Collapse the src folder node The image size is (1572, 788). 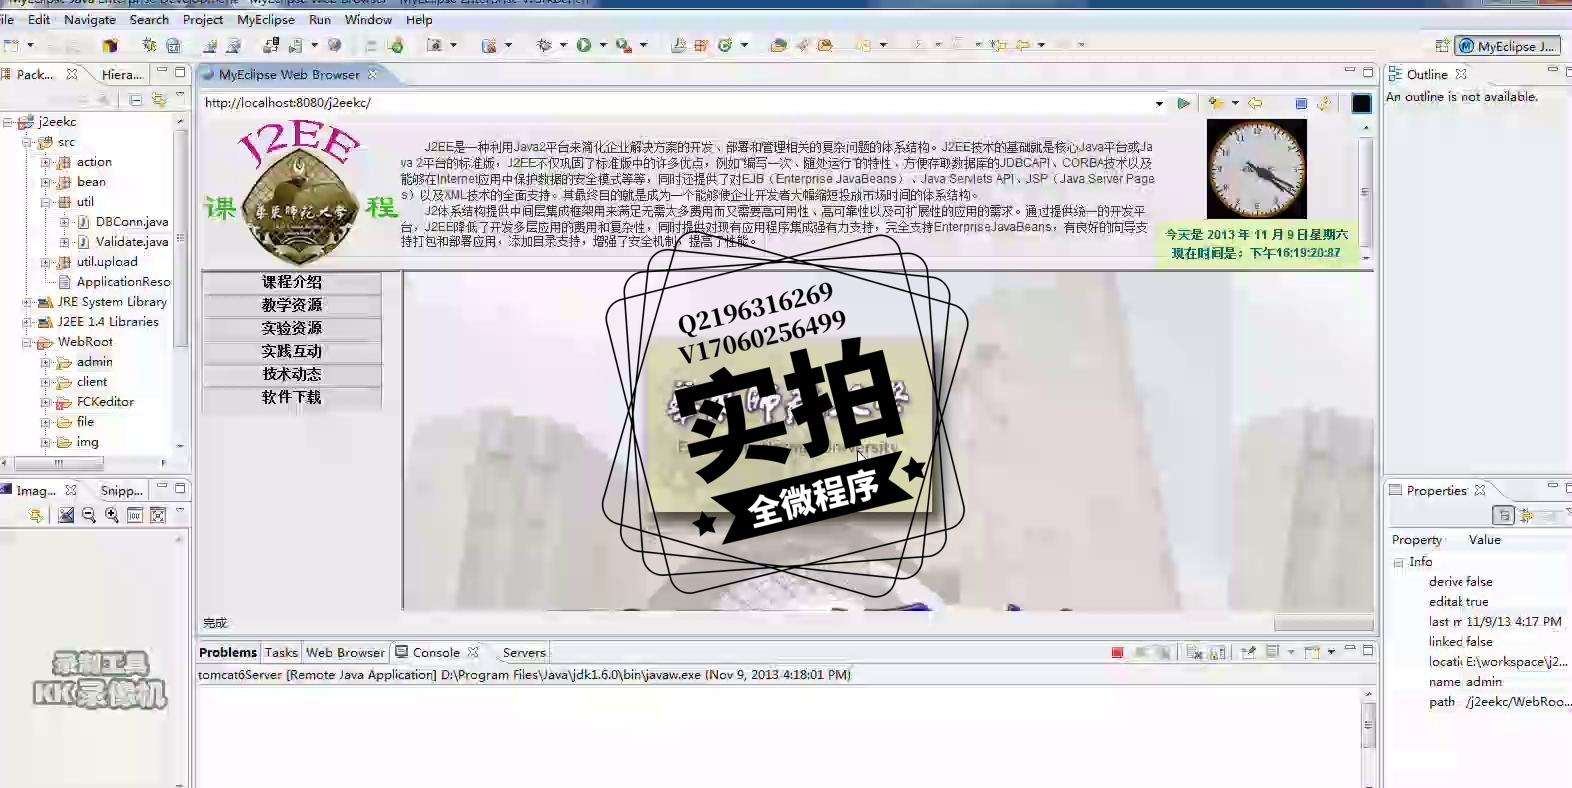(27, 142)
